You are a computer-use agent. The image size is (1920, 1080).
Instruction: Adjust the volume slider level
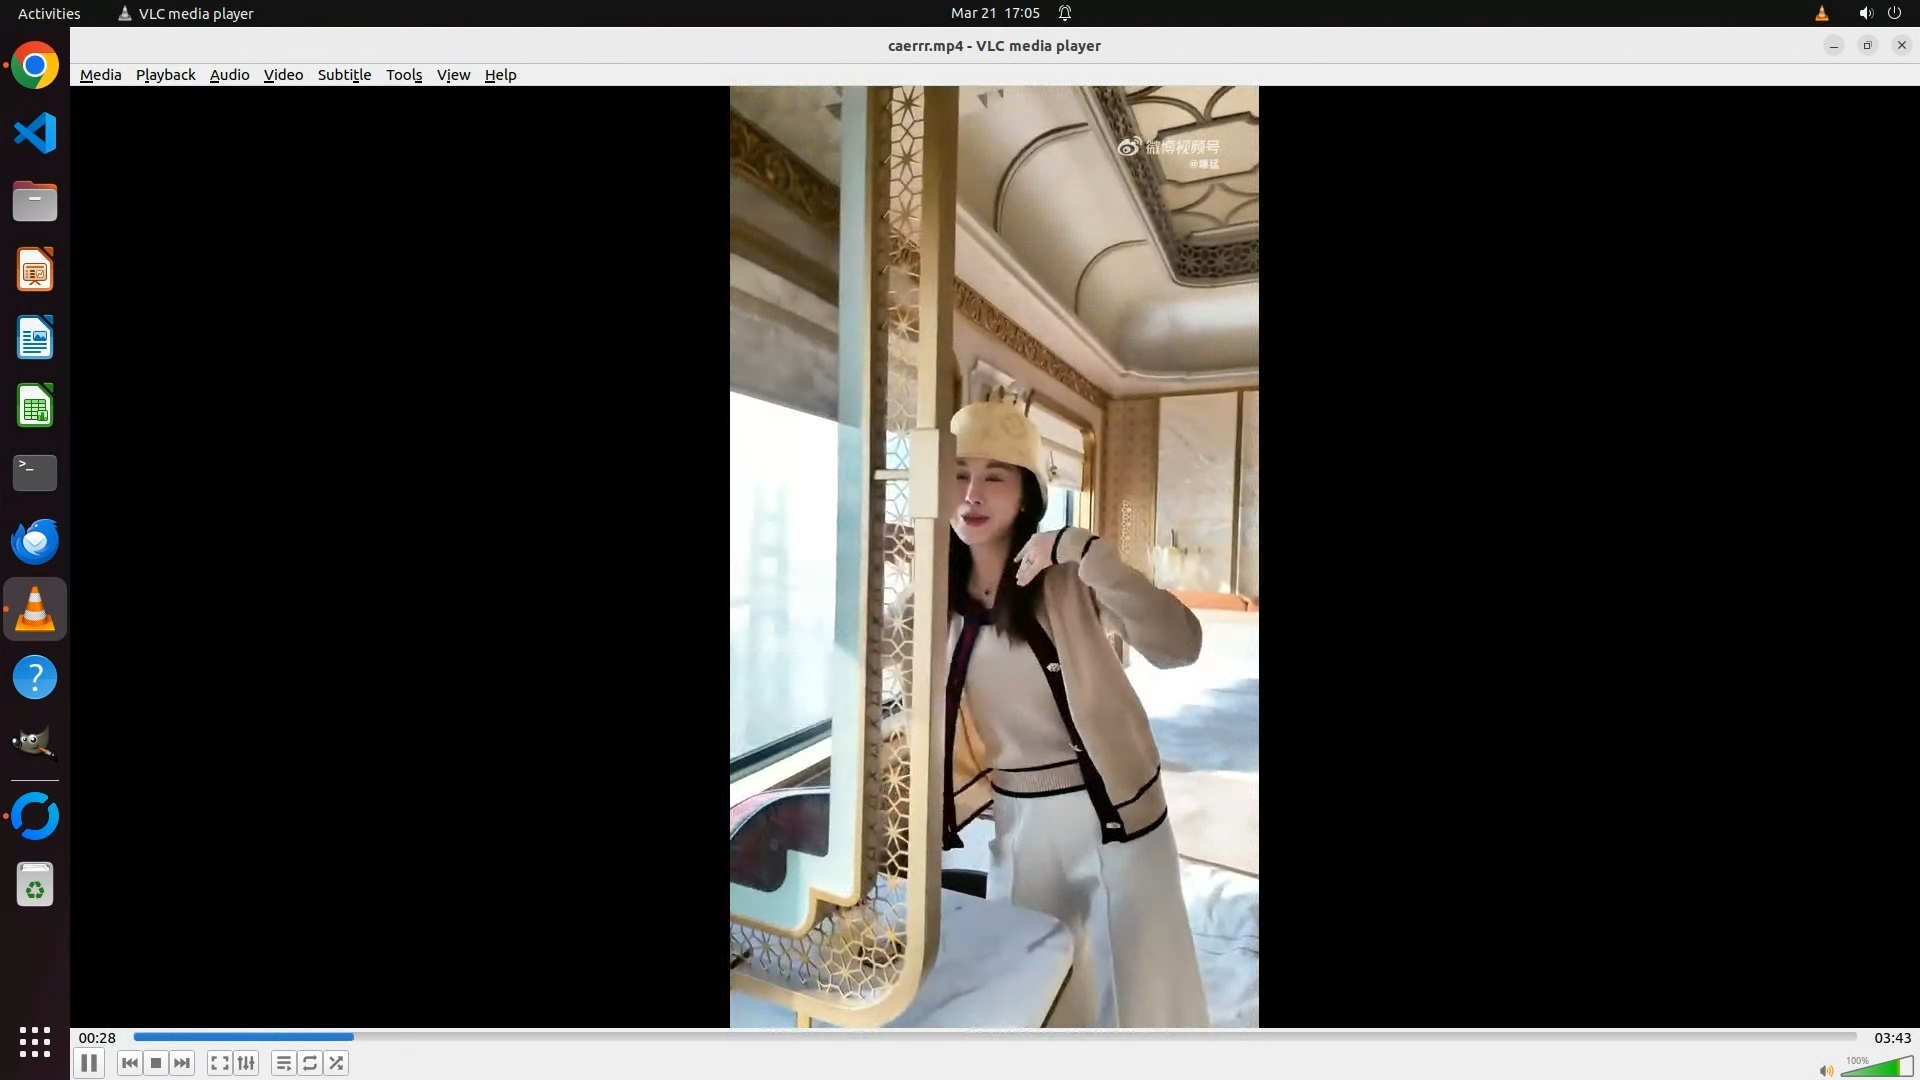[1876, 1068]
